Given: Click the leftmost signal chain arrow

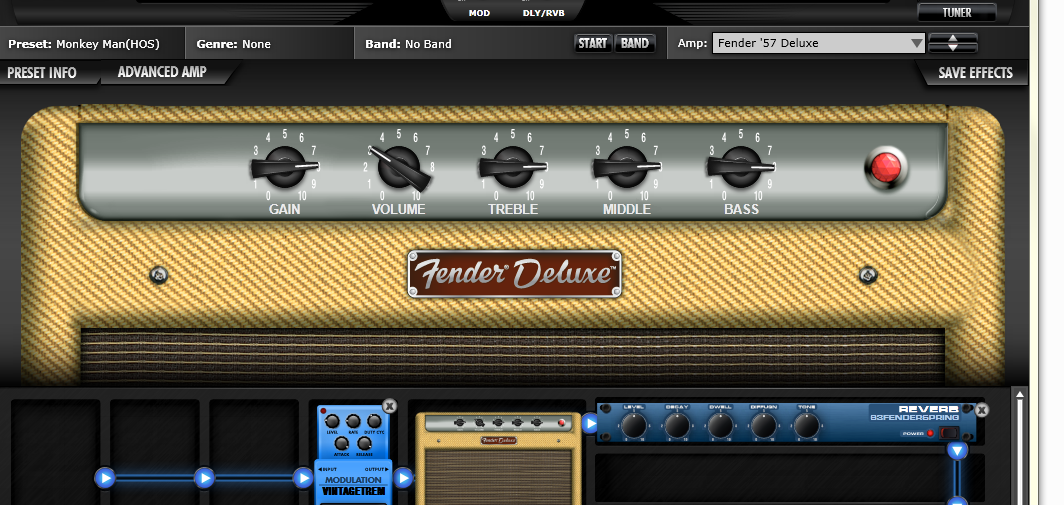Looking at the screenshot, I should click(104, 478).
